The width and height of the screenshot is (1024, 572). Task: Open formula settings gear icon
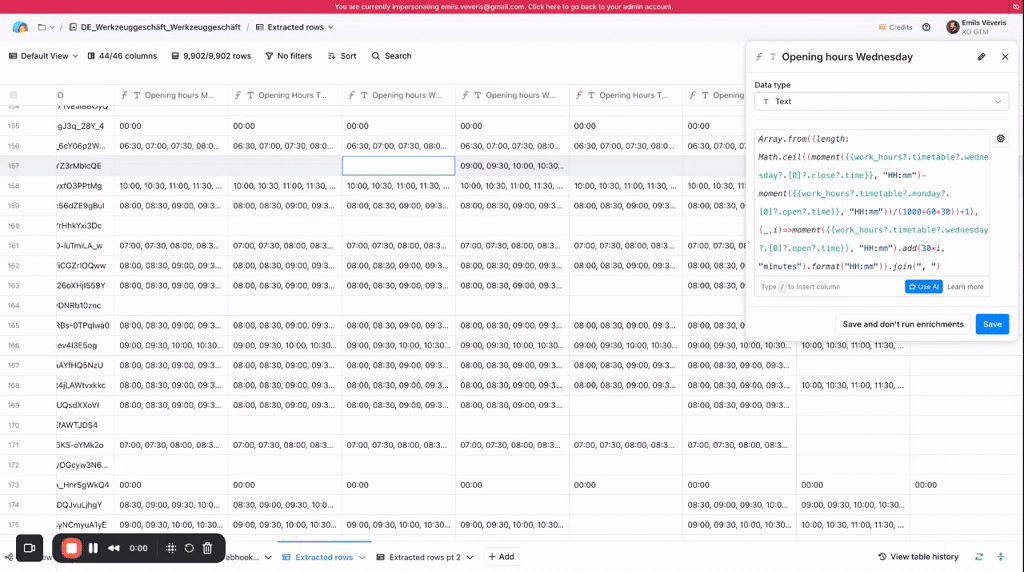[x=1001, y=139]
